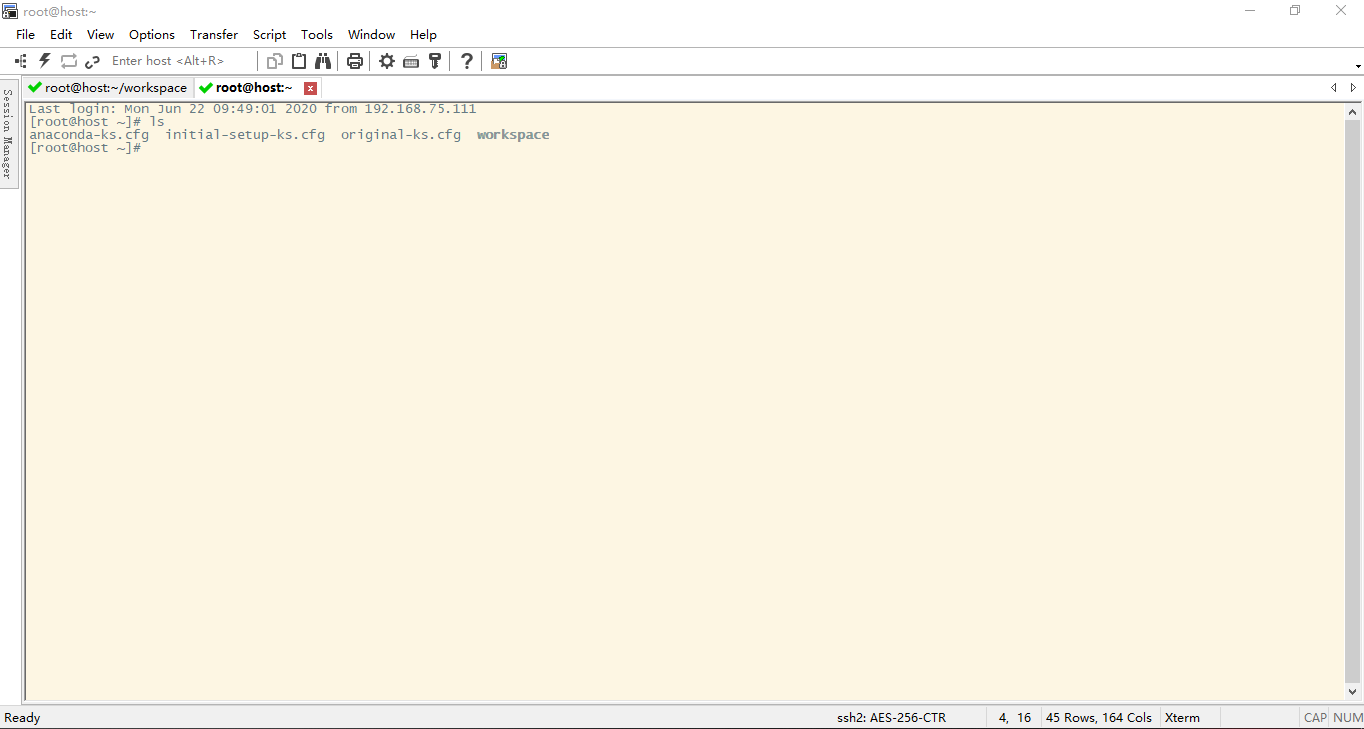Click initial-setup-ks.cfg in terminal output
Screen dimensions: 1364x729
coord(245,135)
